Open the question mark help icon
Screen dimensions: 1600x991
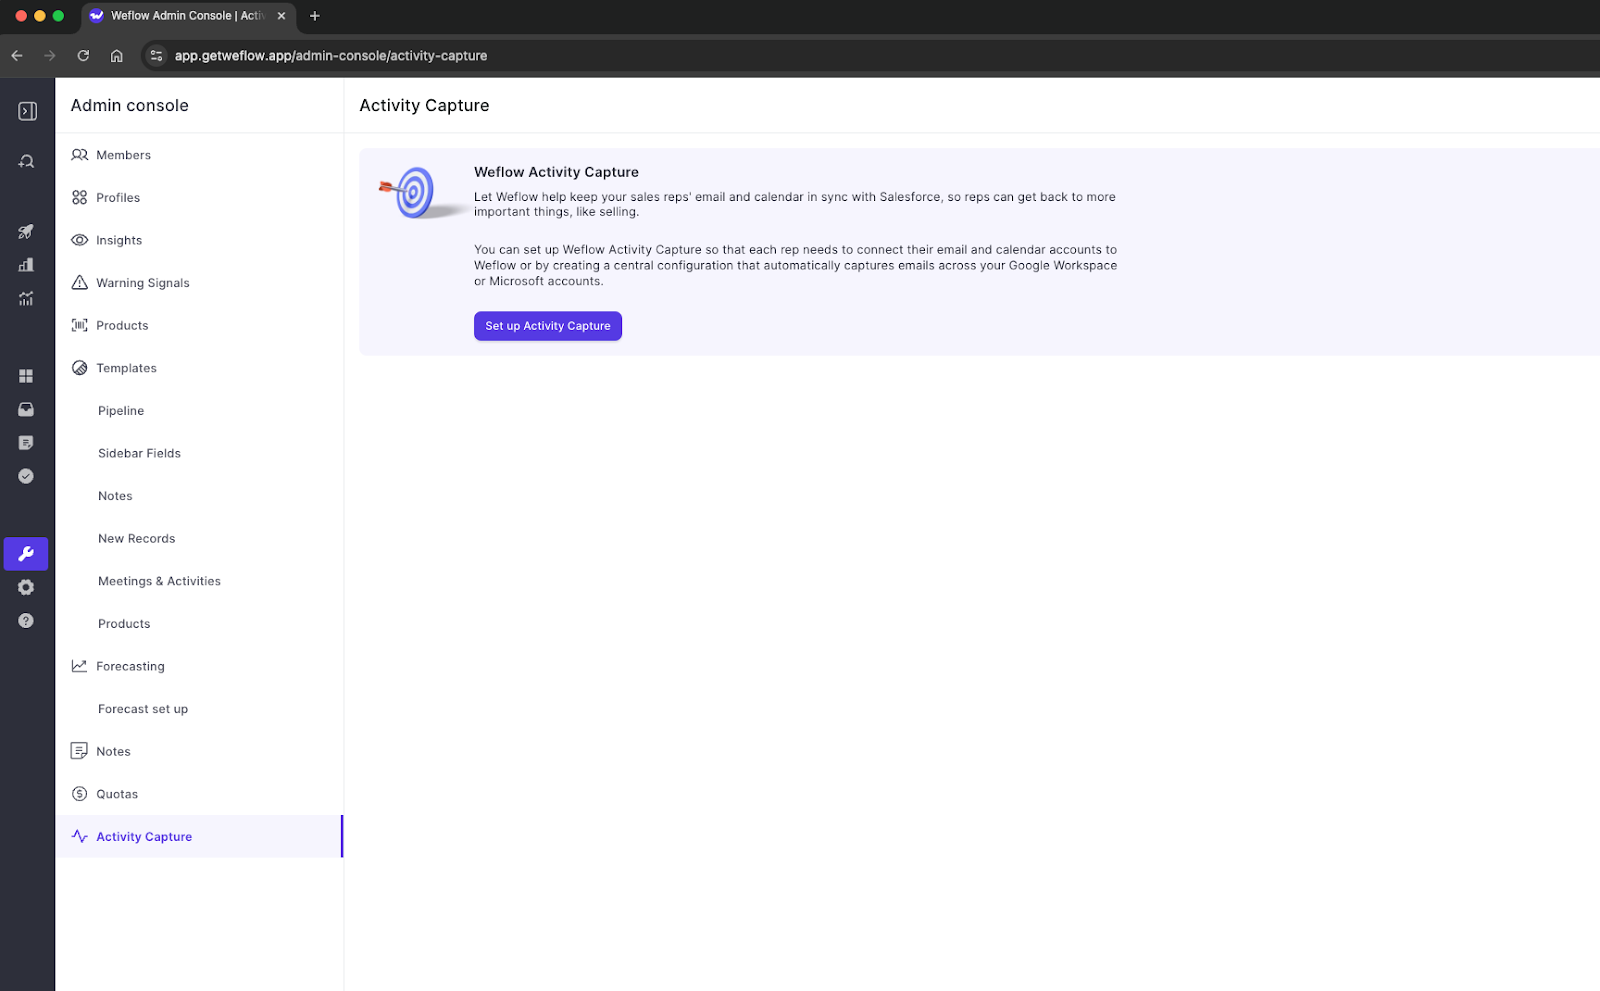click(26, 621)
